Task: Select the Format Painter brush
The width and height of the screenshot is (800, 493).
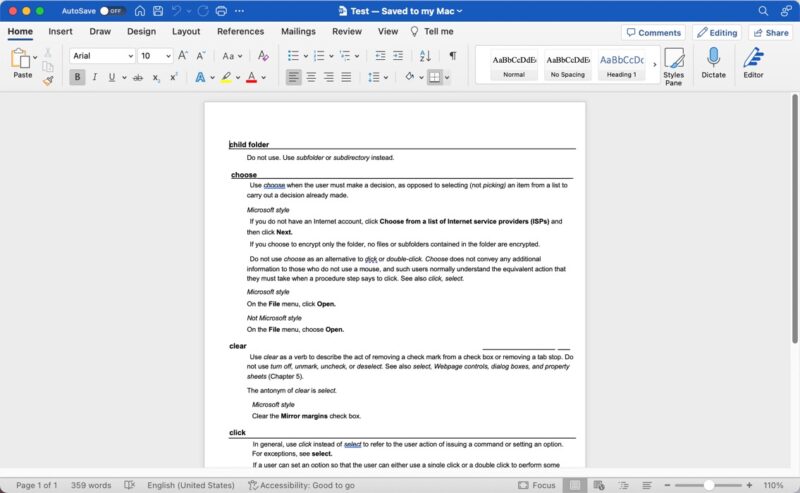Action: point(48,81)
